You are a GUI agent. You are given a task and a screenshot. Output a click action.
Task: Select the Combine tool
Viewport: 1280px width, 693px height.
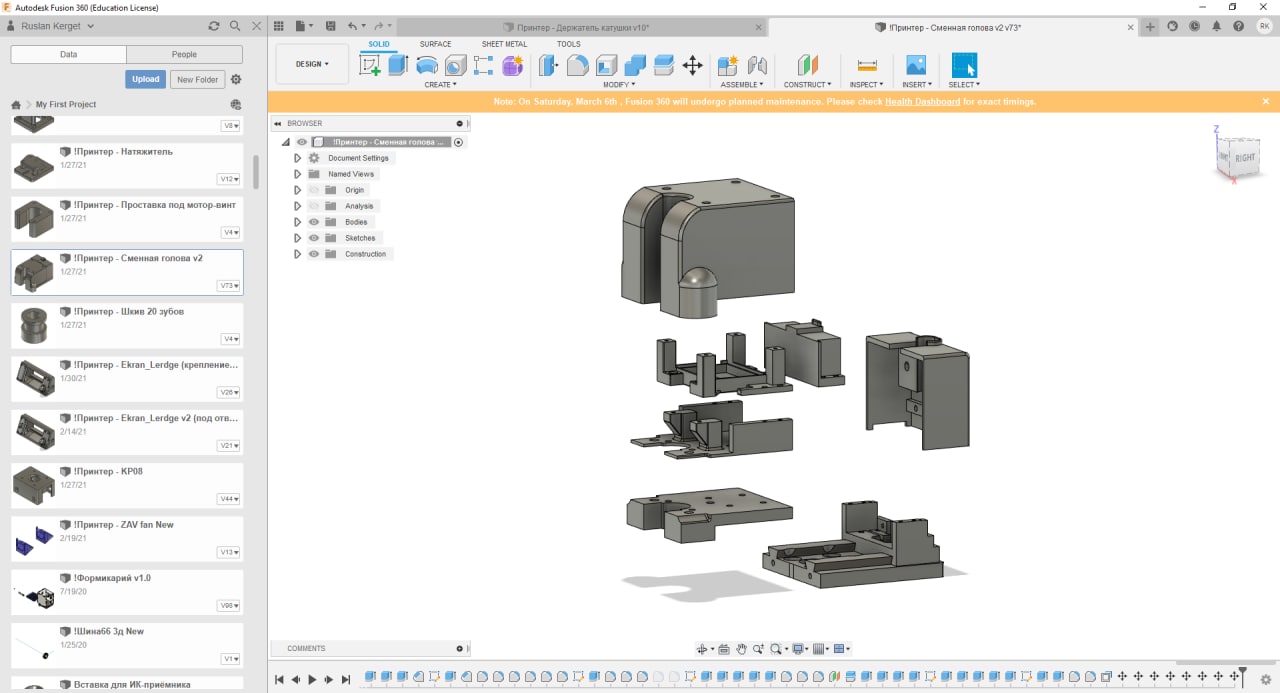[635, 66]
